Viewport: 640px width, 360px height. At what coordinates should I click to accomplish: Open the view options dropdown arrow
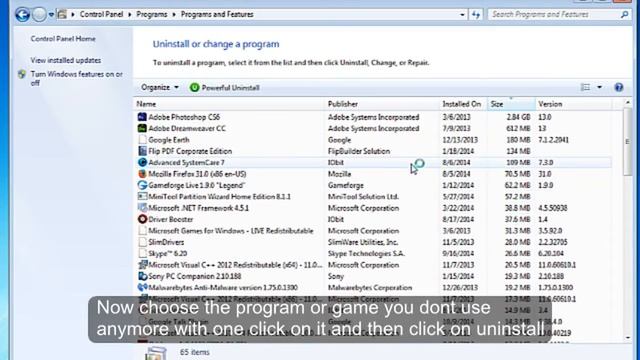[x=599, y=87]
